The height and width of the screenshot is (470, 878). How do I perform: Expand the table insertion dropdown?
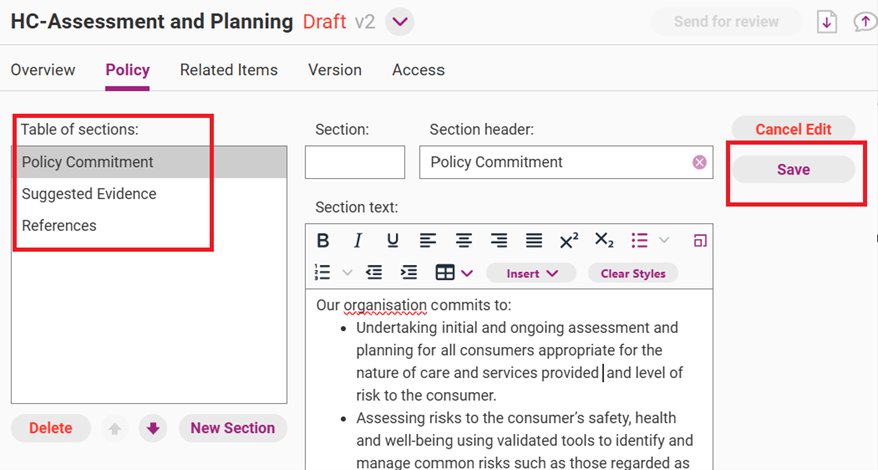(x=467, y=273)
